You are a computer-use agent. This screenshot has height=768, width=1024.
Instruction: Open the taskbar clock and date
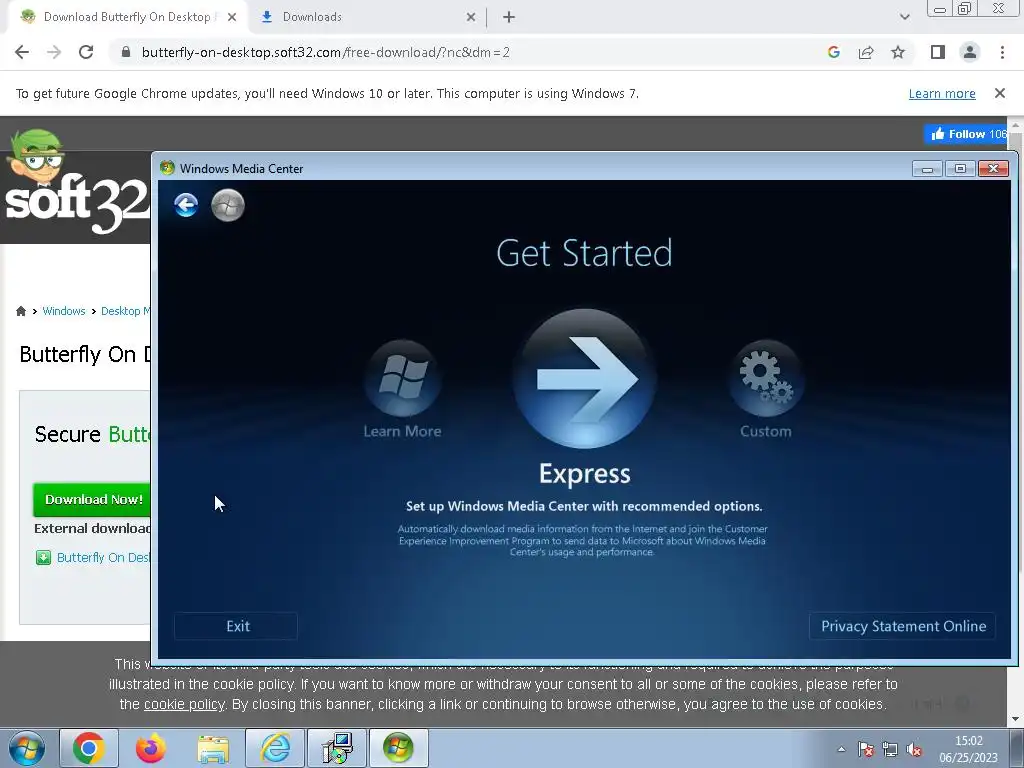pos(968,749)
